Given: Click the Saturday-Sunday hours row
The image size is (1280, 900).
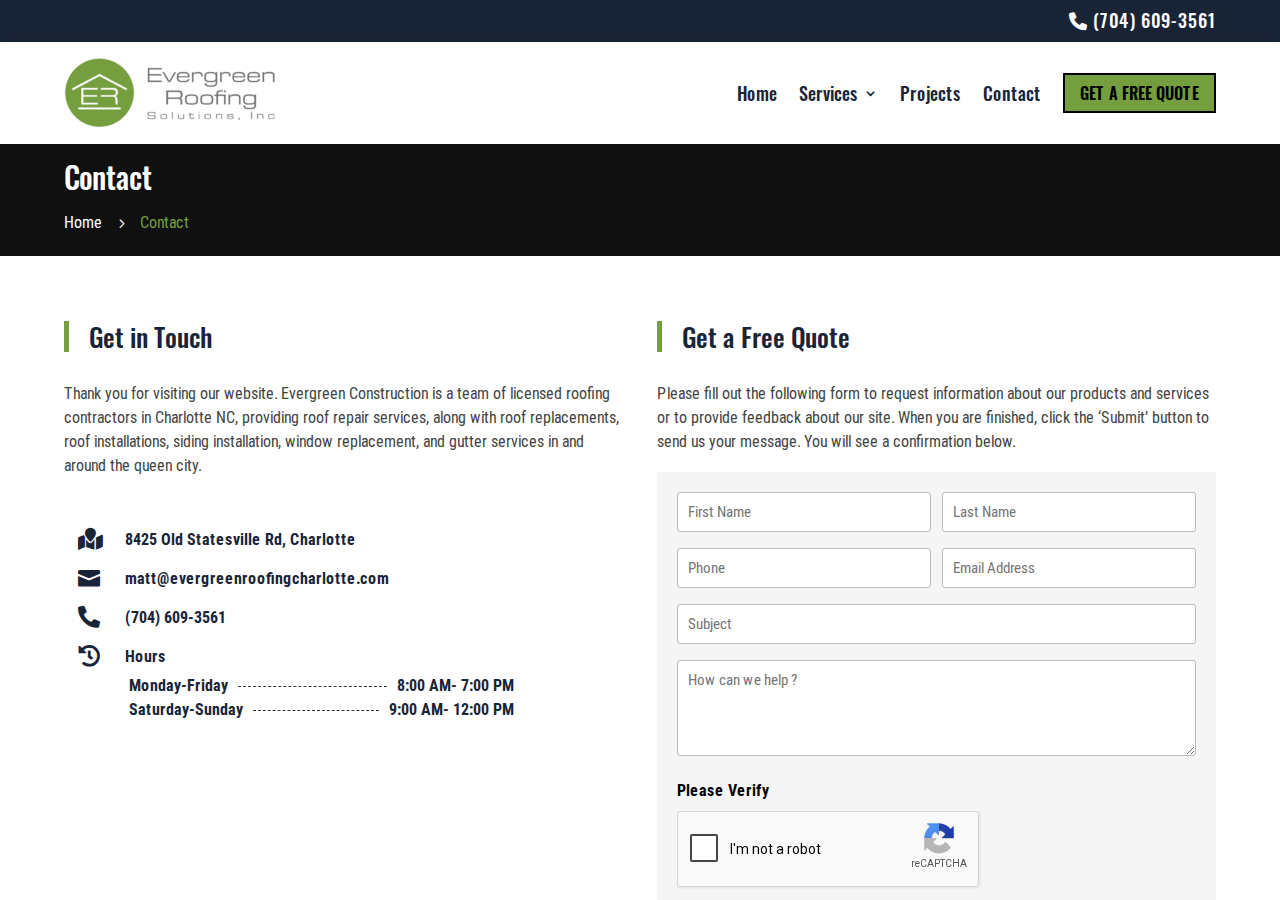Looking at the screenshot, I should click(321, 709).
